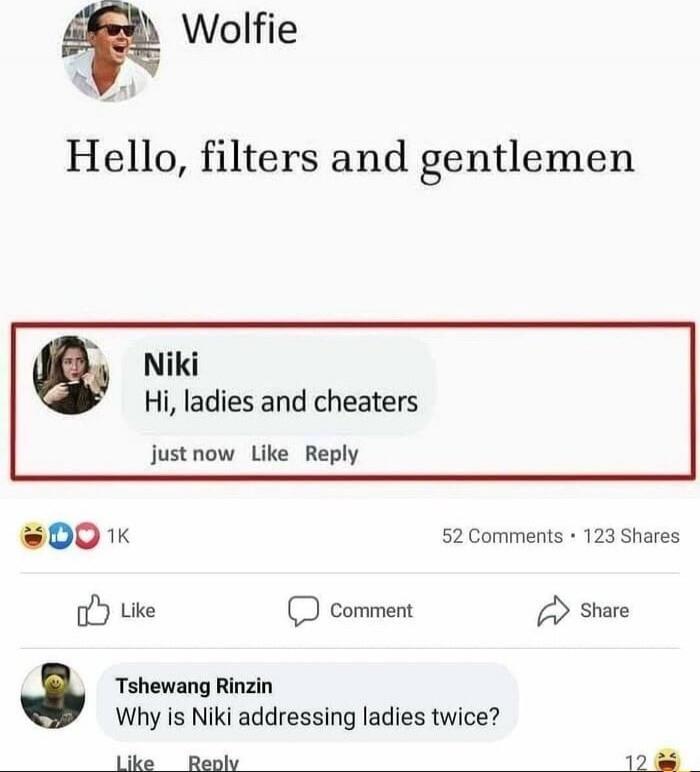
Task: Open the red heart Love reaction icon
Action: tap(87, 536)
